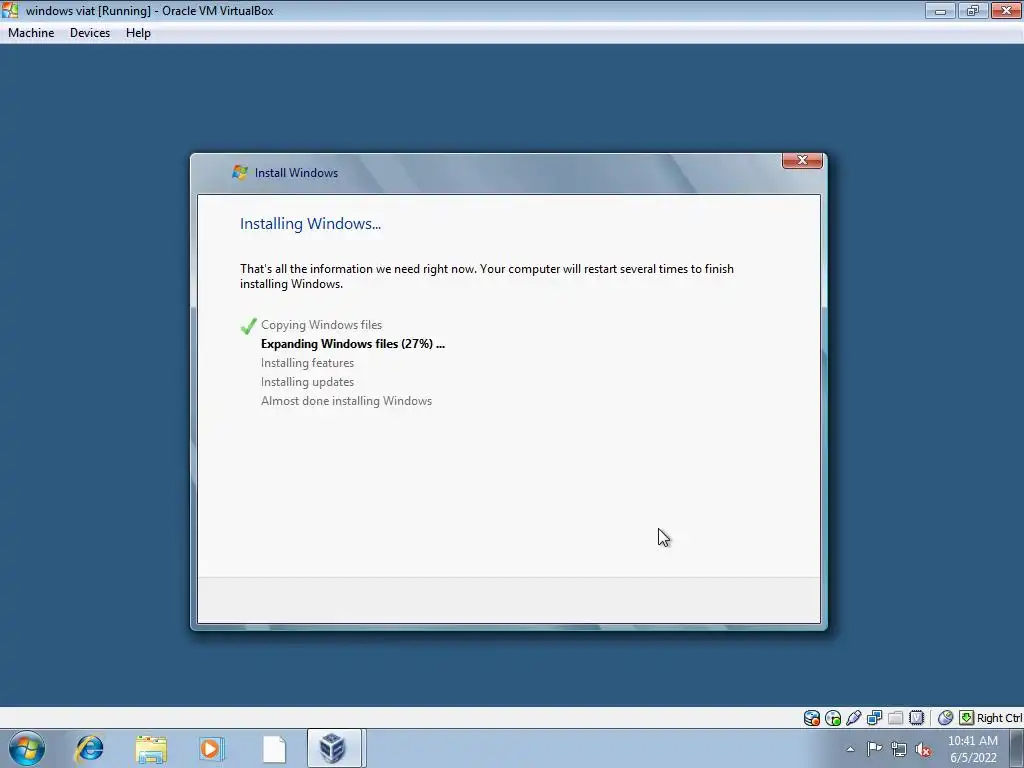Click the muted speaker volume icon

click(x=923, y=749)
